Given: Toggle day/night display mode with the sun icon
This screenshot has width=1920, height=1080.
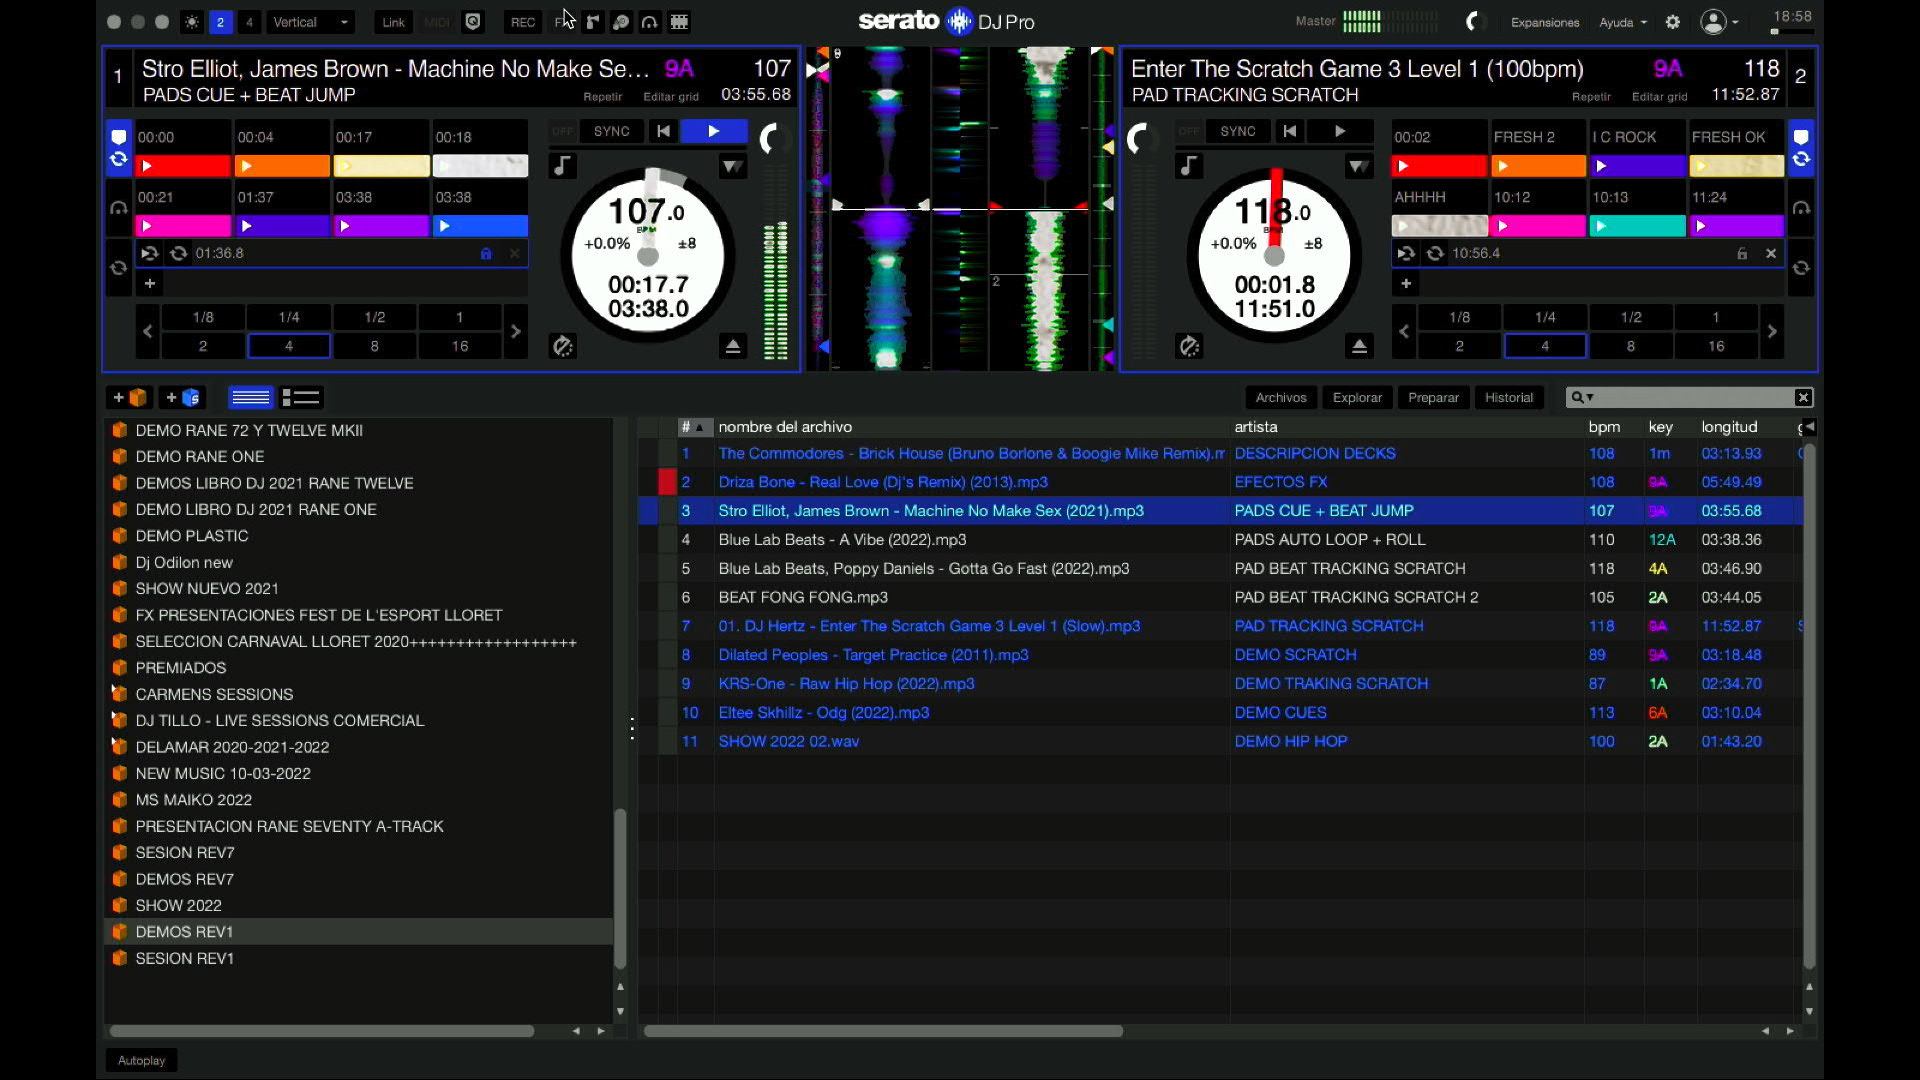Looking at the screenshot, I should coord(192,22).
